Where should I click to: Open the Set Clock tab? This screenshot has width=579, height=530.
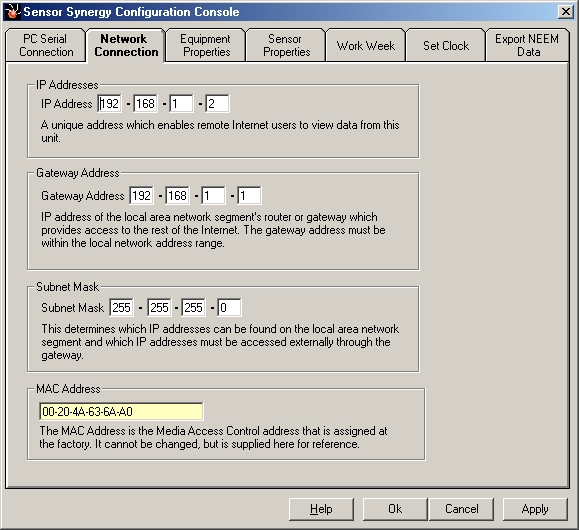tap(445, 45)
